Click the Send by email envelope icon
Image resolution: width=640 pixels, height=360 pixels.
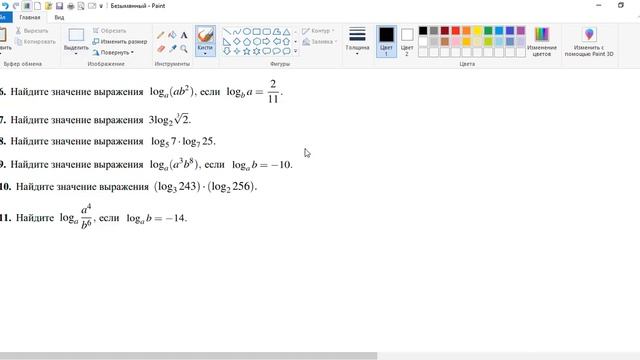(x=92, y=6)
